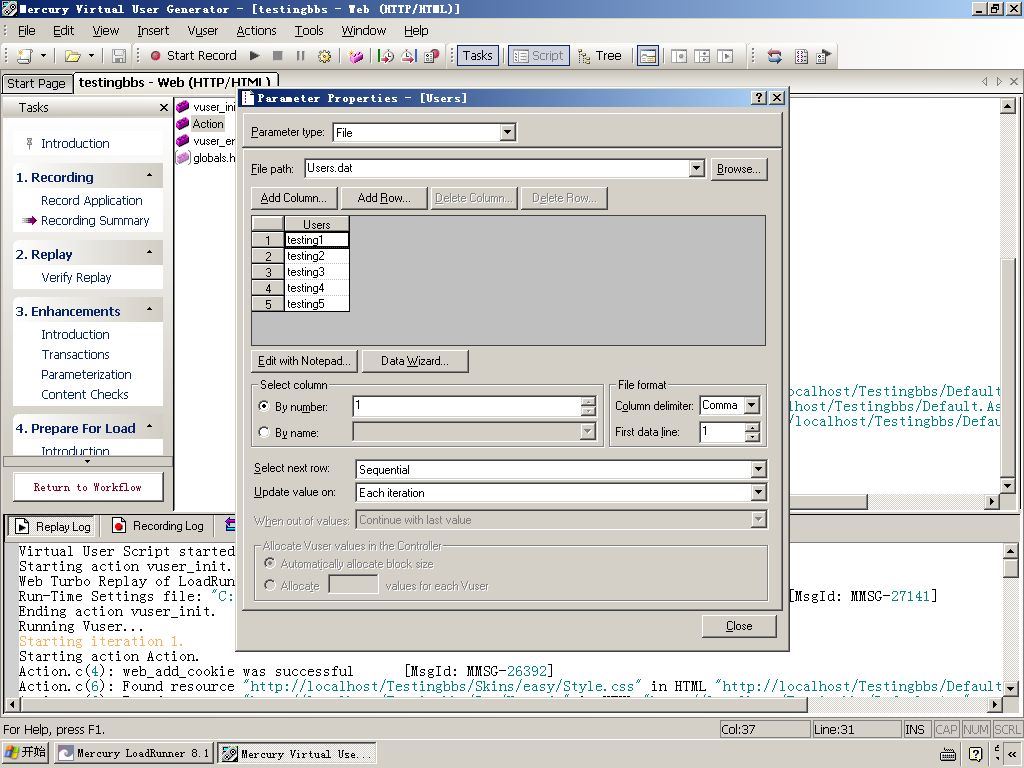Open the File path dropdown
This screenshot has height=768, width=1024.
(x=696, y=168)
